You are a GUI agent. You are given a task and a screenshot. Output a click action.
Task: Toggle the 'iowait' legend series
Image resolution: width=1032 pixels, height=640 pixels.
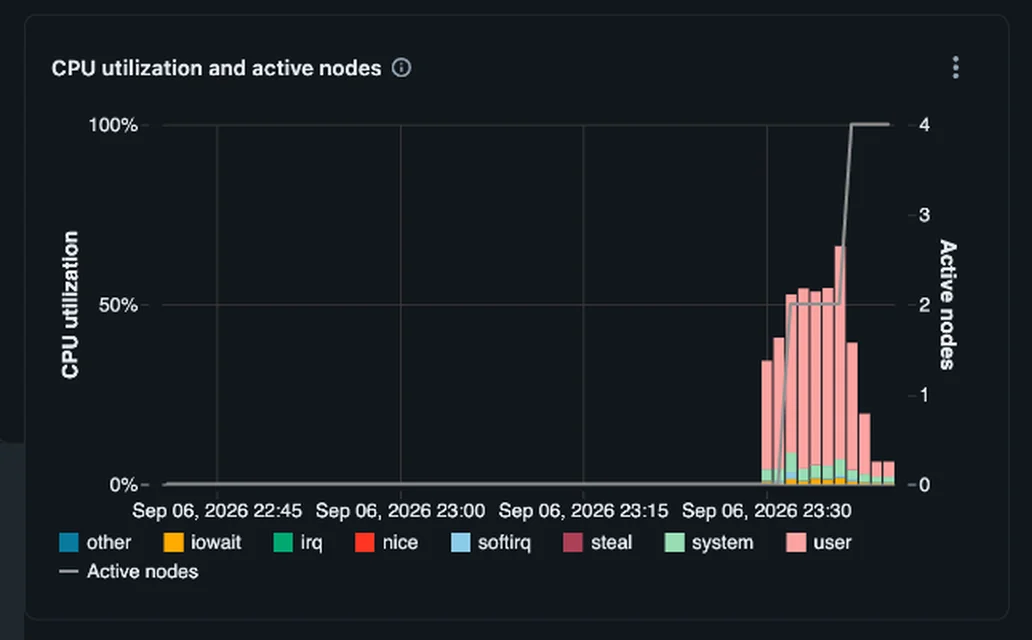(x=202, y=543)
